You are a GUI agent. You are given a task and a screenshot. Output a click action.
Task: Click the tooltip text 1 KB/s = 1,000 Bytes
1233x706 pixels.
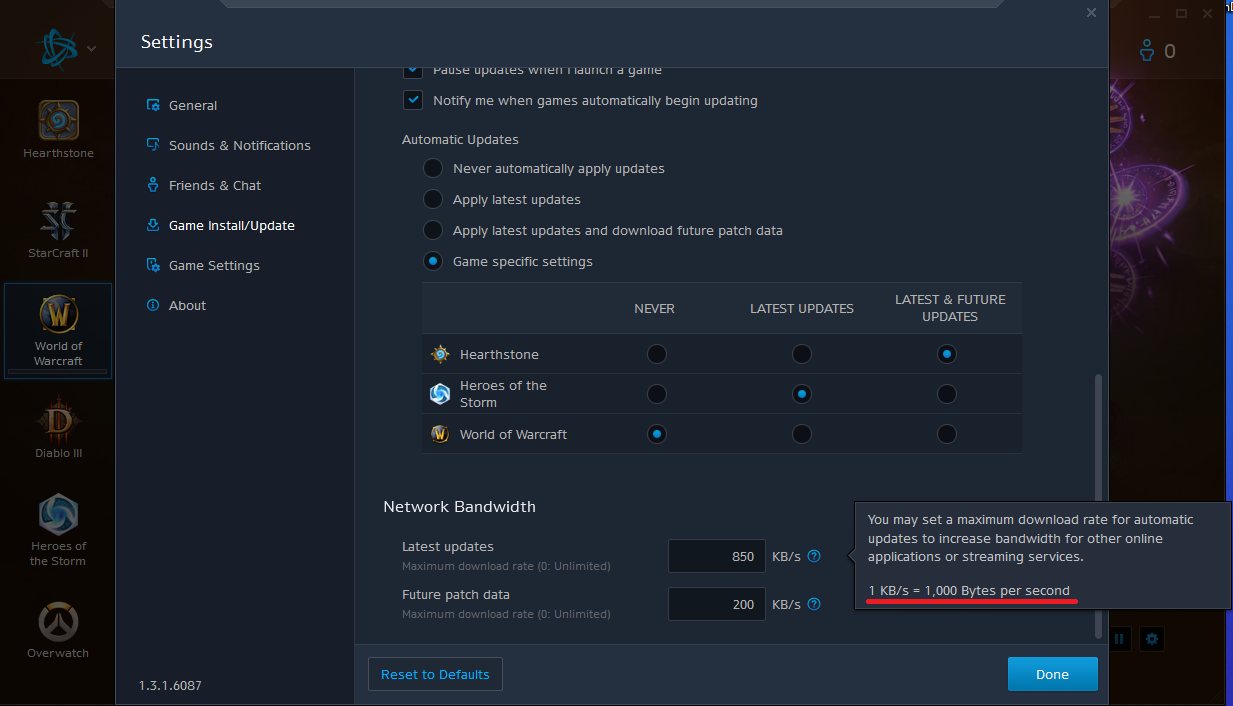pyautogui.click(x=968, y=590)
